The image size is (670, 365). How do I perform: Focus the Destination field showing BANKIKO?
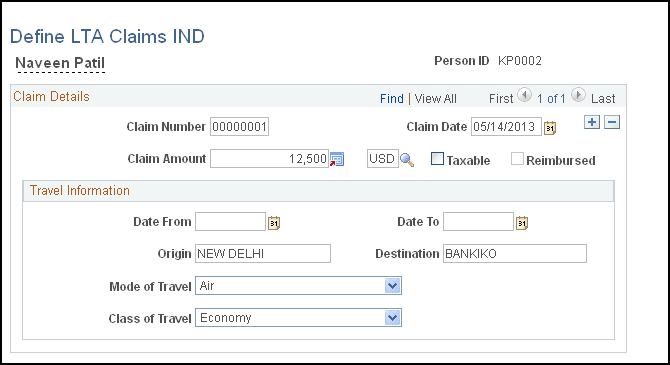pos(515,253)
